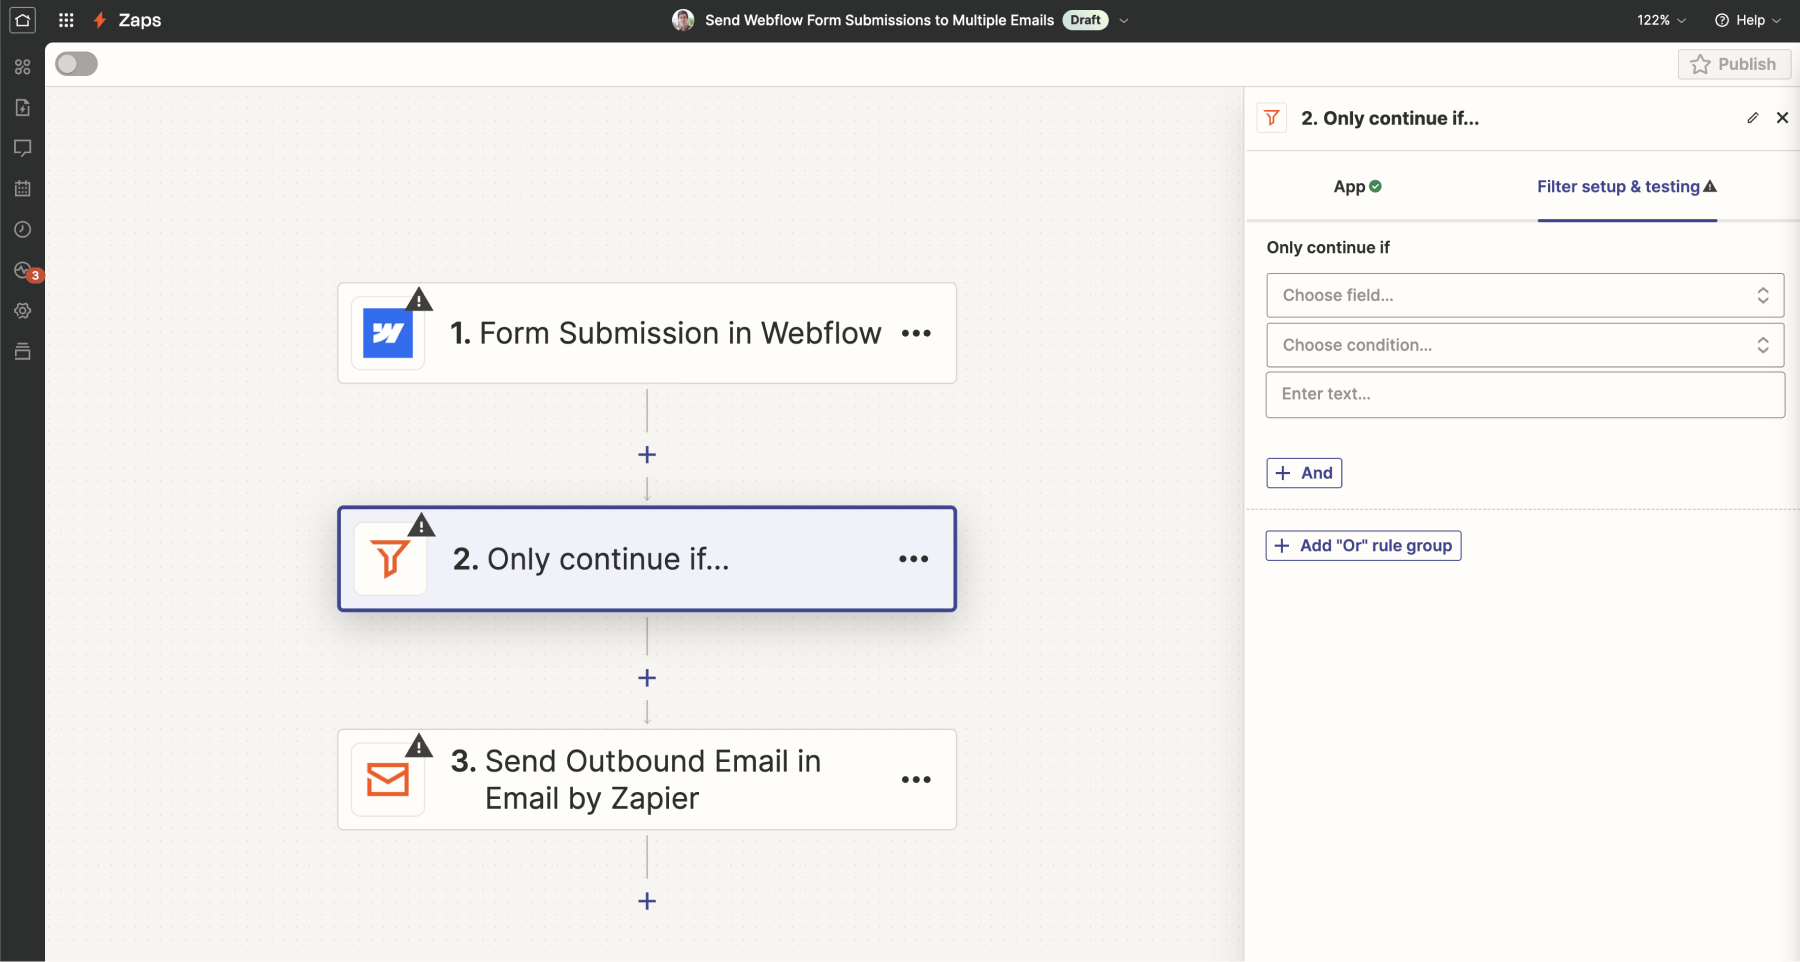Select step 2 Only continue if card
Image resolution: width=1800 pixels, height=962 pixels.
pyautogui.click(x=647, y=559)
